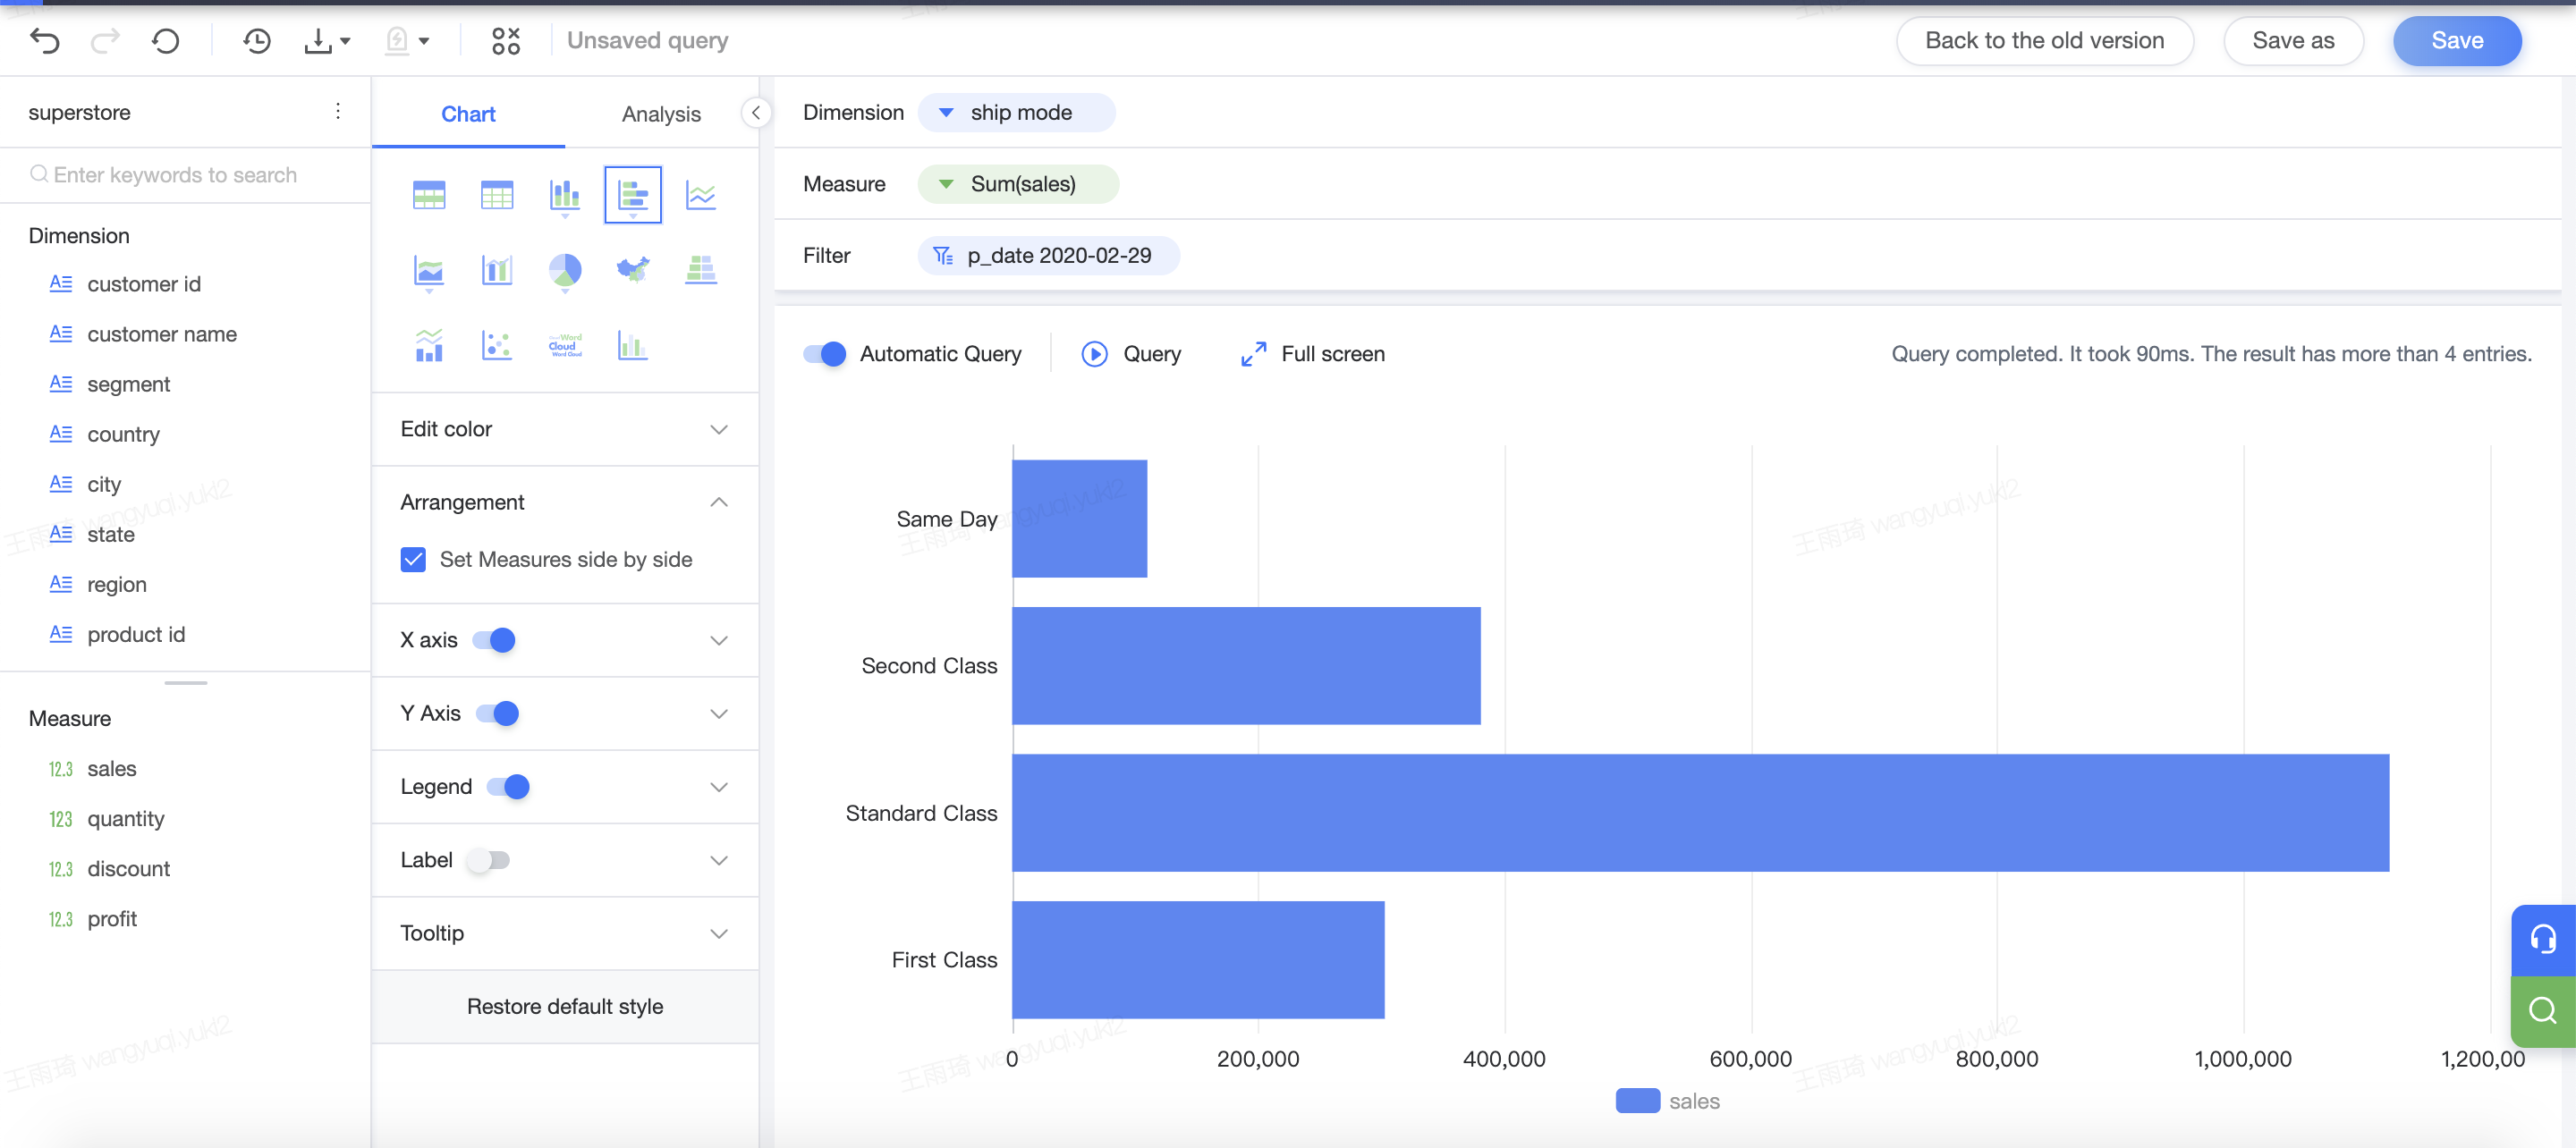Click the Same Day bar in chart
The image size is (2576, 1148).
point(1079,519)
